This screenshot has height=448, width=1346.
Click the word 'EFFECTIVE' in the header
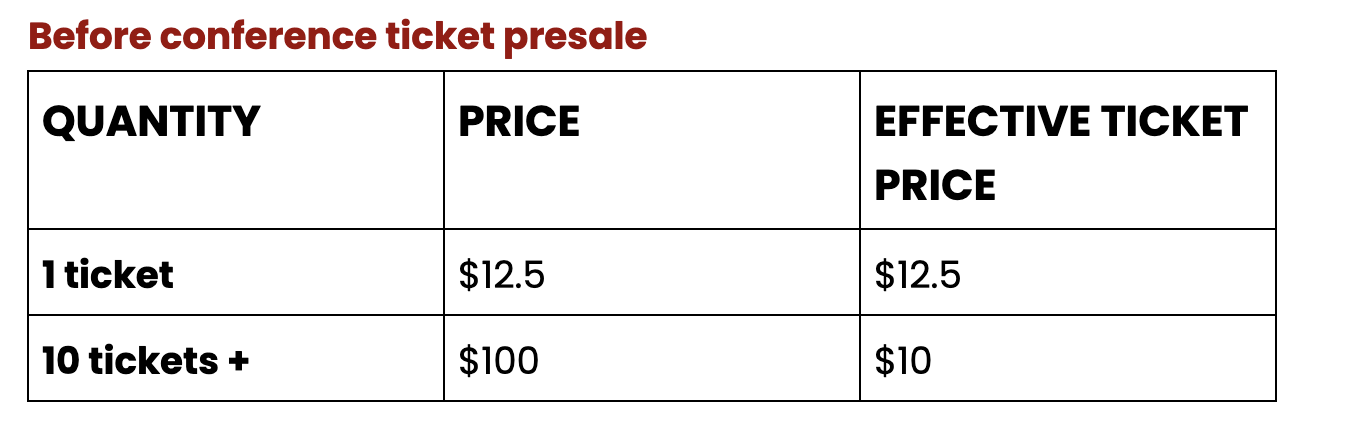[x=968, y=122]
